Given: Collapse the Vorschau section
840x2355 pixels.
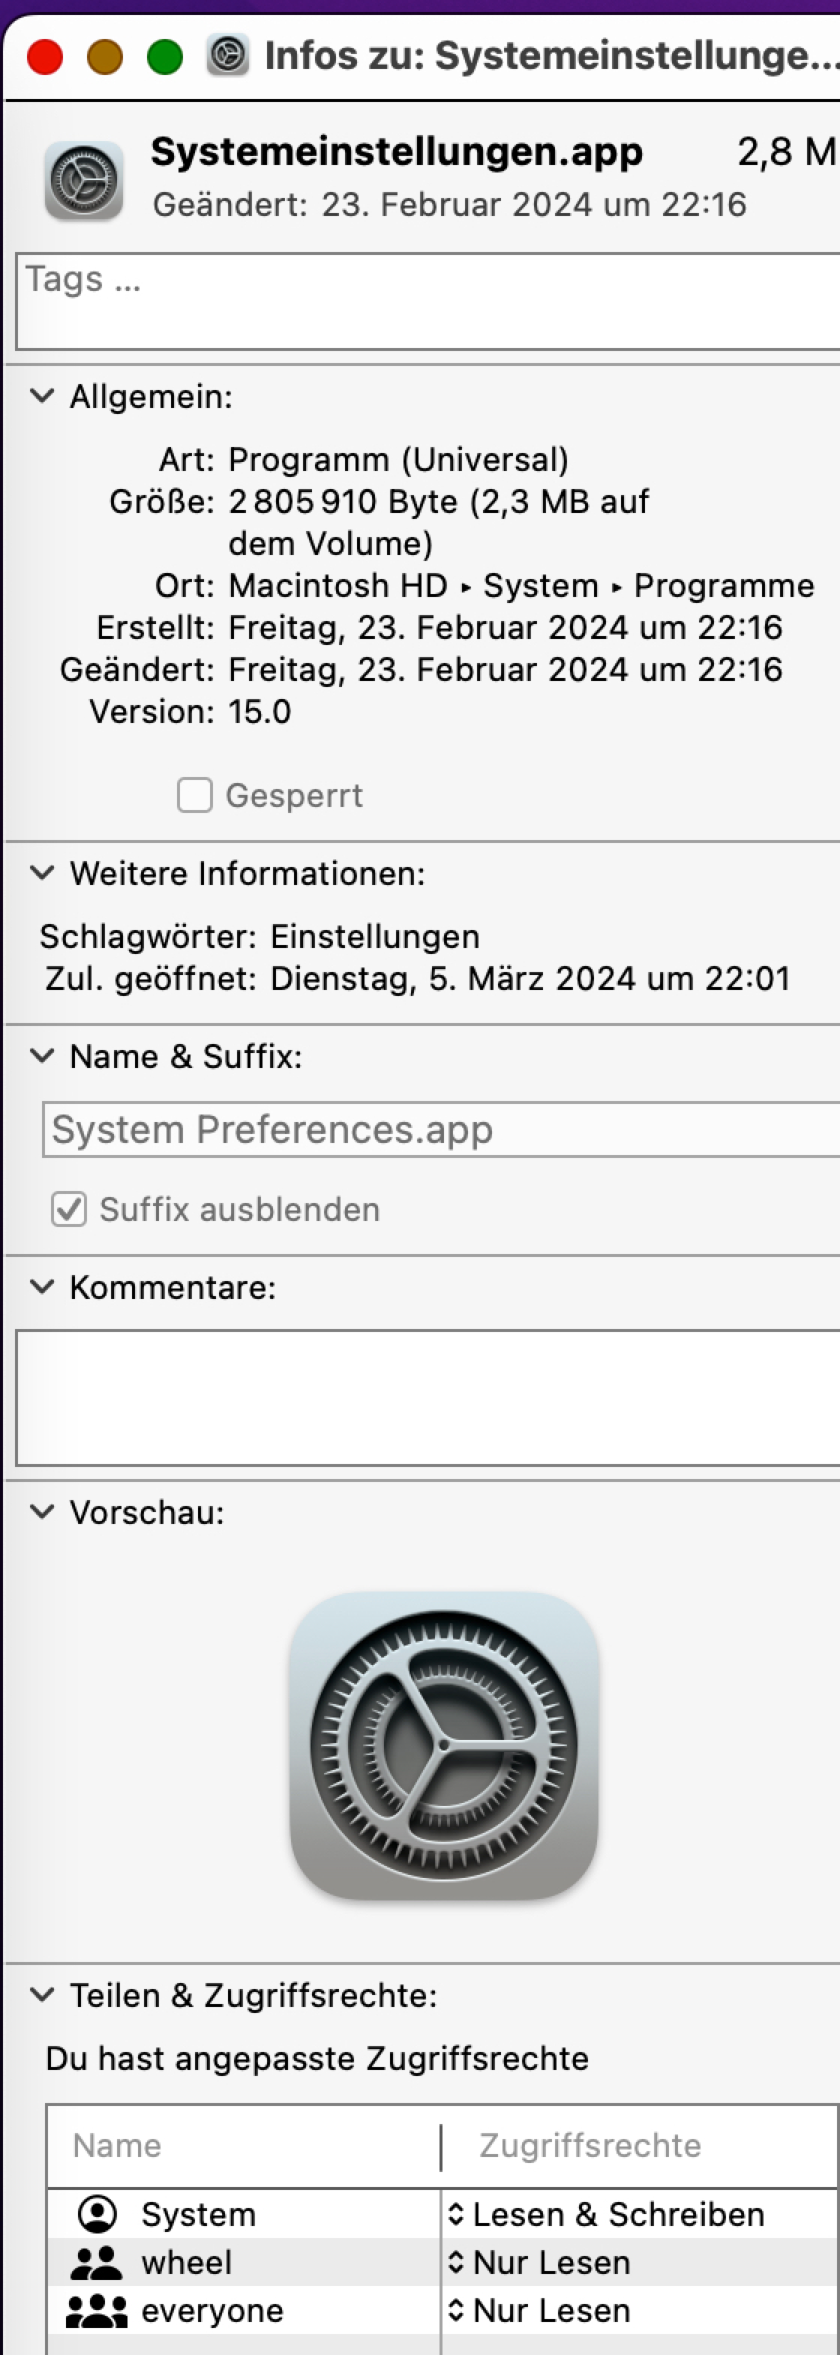Looking at the screenshot, I should pyautogui.click(x=42, y=1512).
